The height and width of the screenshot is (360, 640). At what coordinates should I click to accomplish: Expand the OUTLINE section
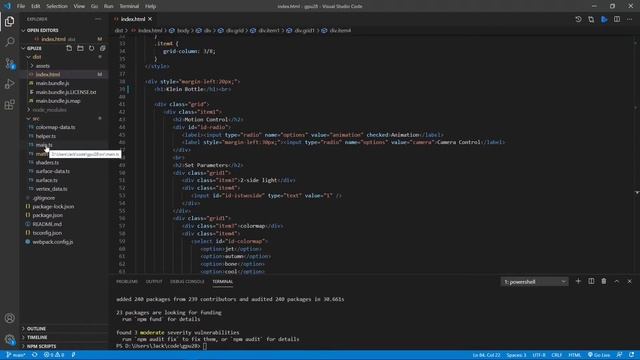36,329
